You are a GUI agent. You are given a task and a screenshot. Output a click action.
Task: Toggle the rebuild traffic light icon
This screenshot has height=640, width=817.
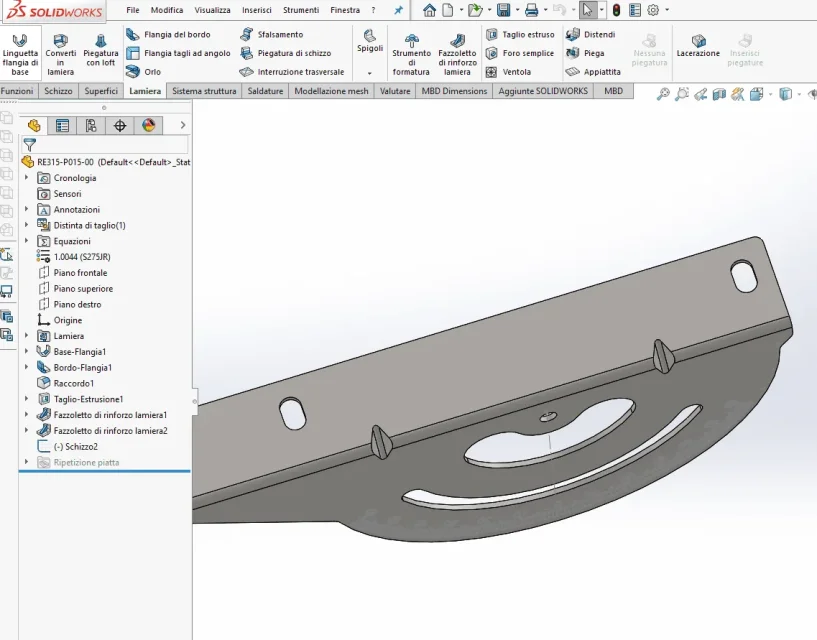point(616,10)
